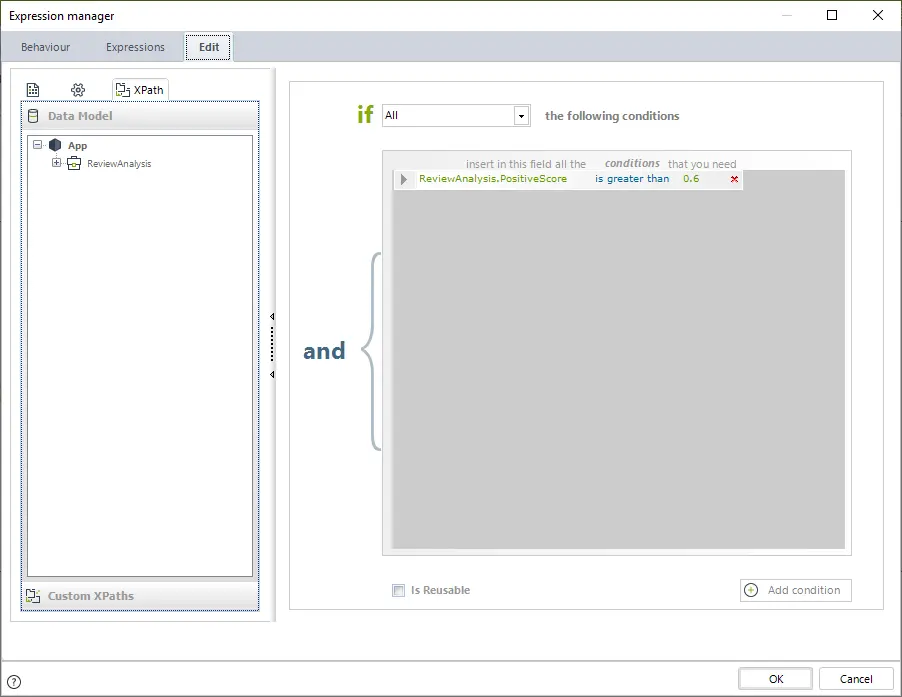Select the App tree item
The image size is (902, 697).
[78, 145]
